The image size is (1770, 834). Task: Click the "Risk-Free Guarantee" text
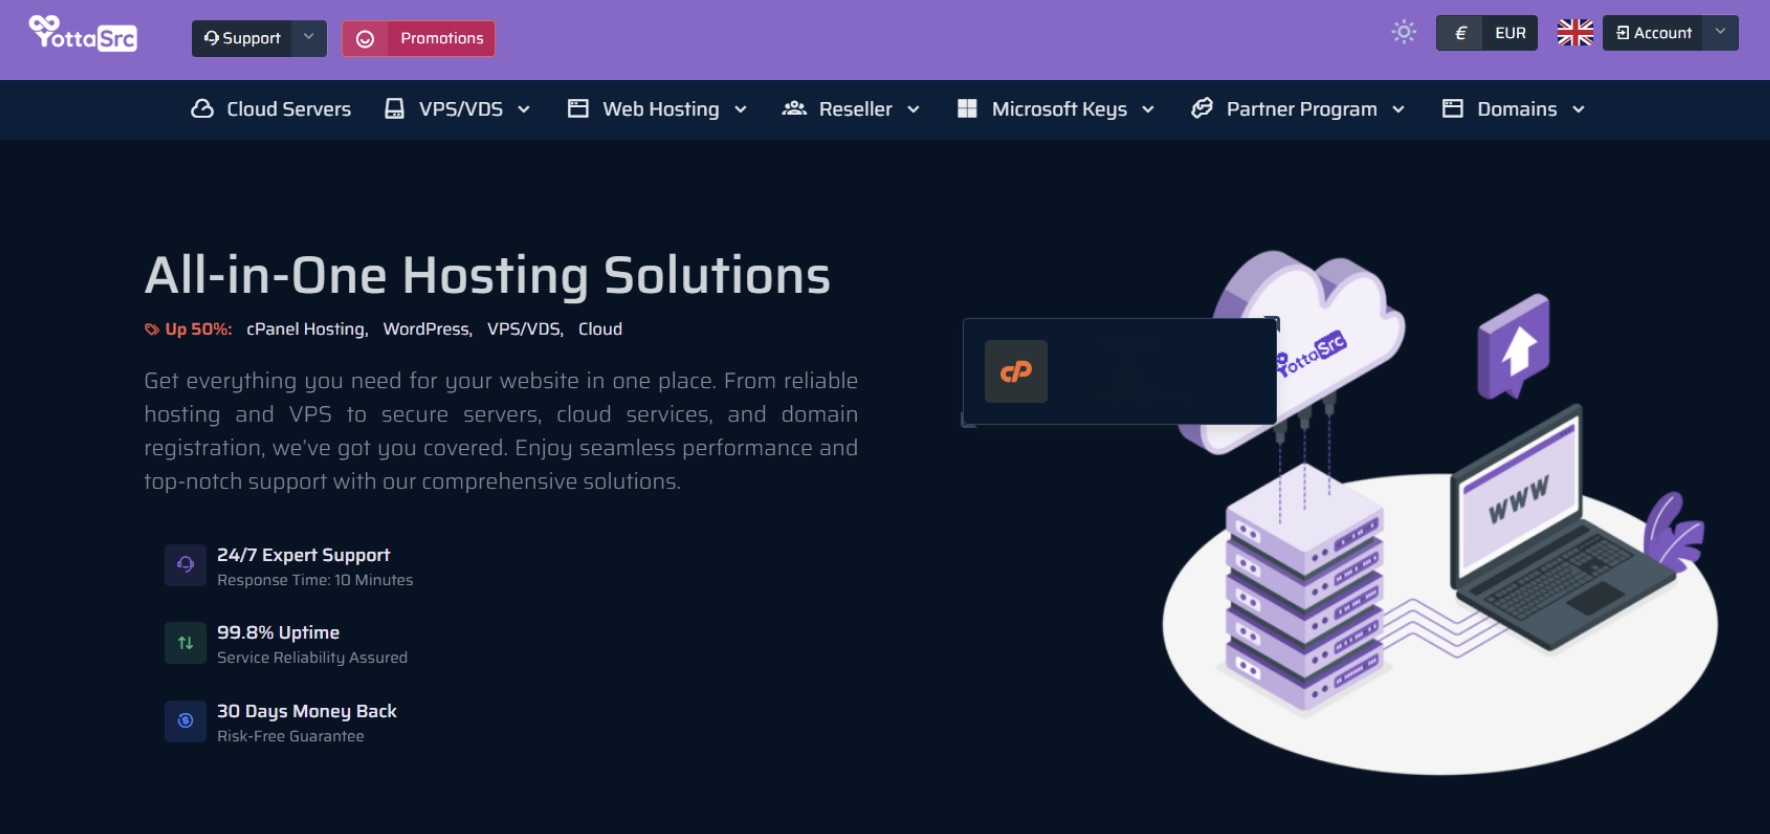(x=290, y=736)
